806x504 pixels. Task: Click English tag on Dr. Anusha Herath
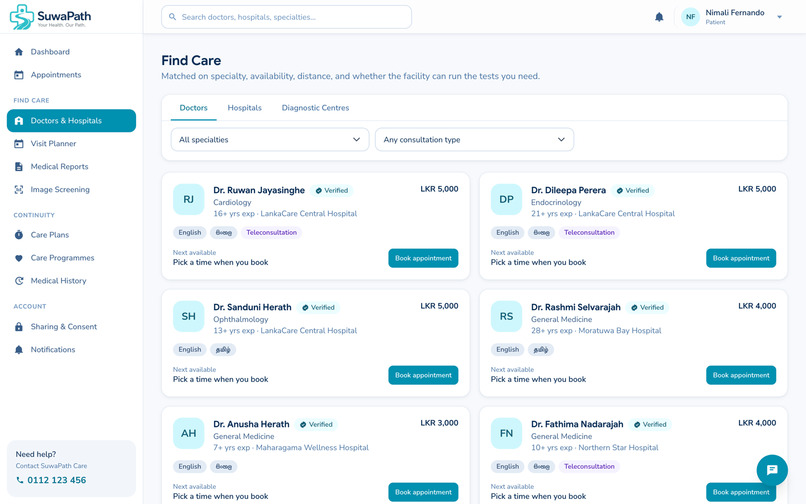pos(190,467)
